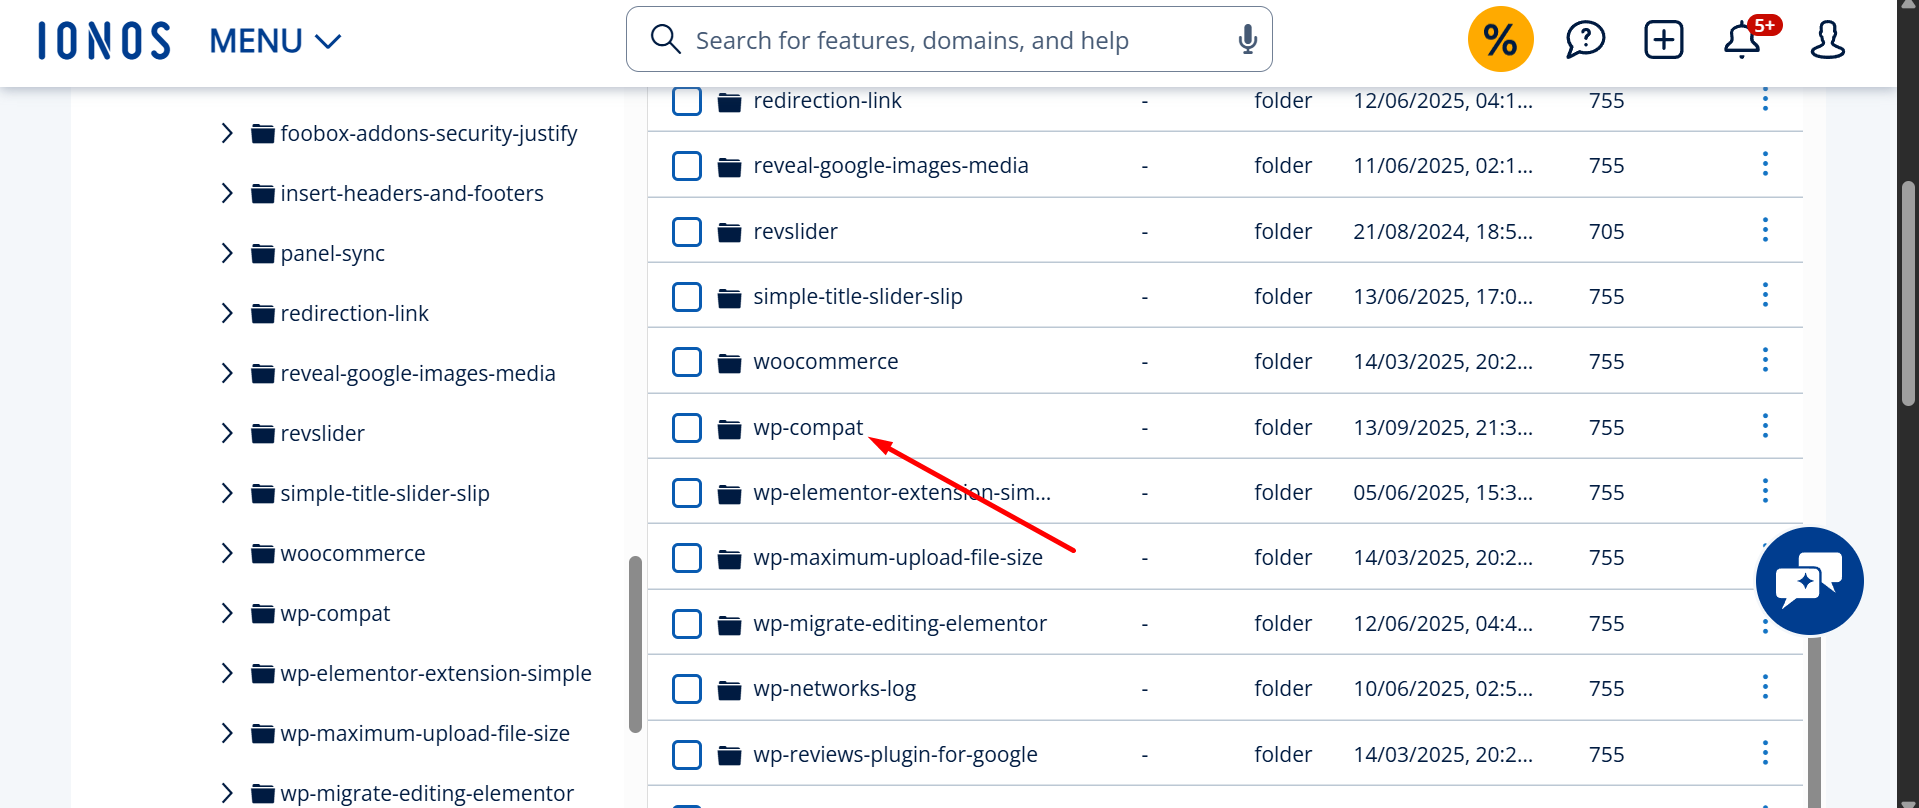Open wp-reviews-plugin-for-google folder in list
The image size is (1919, 808).
pyautogui.click(x=895, y=755)
